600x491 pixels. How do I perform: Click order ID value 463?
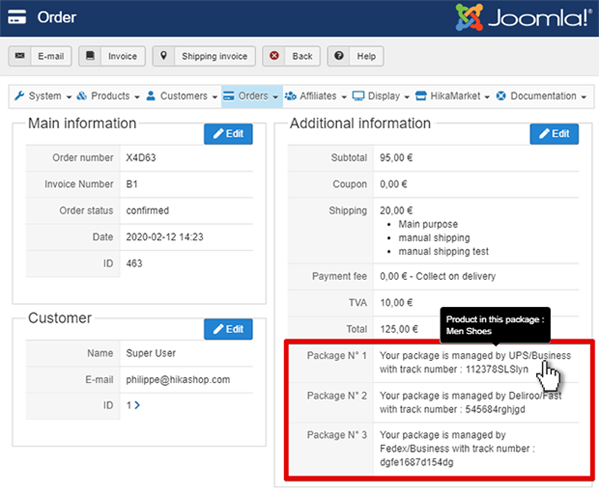pos(134,263)
